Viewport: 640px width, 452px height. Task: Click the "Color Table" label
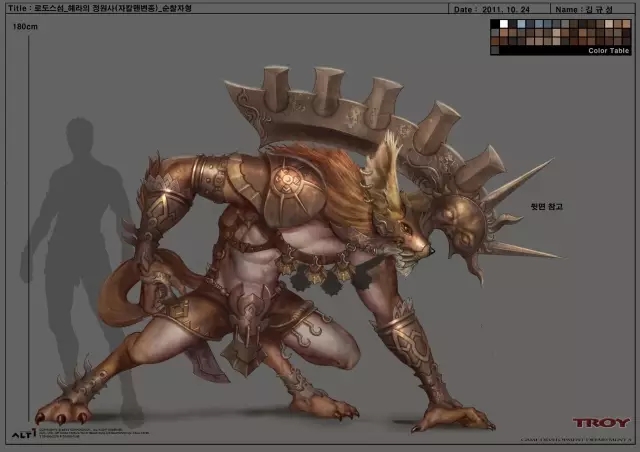[x=609, y=51]
